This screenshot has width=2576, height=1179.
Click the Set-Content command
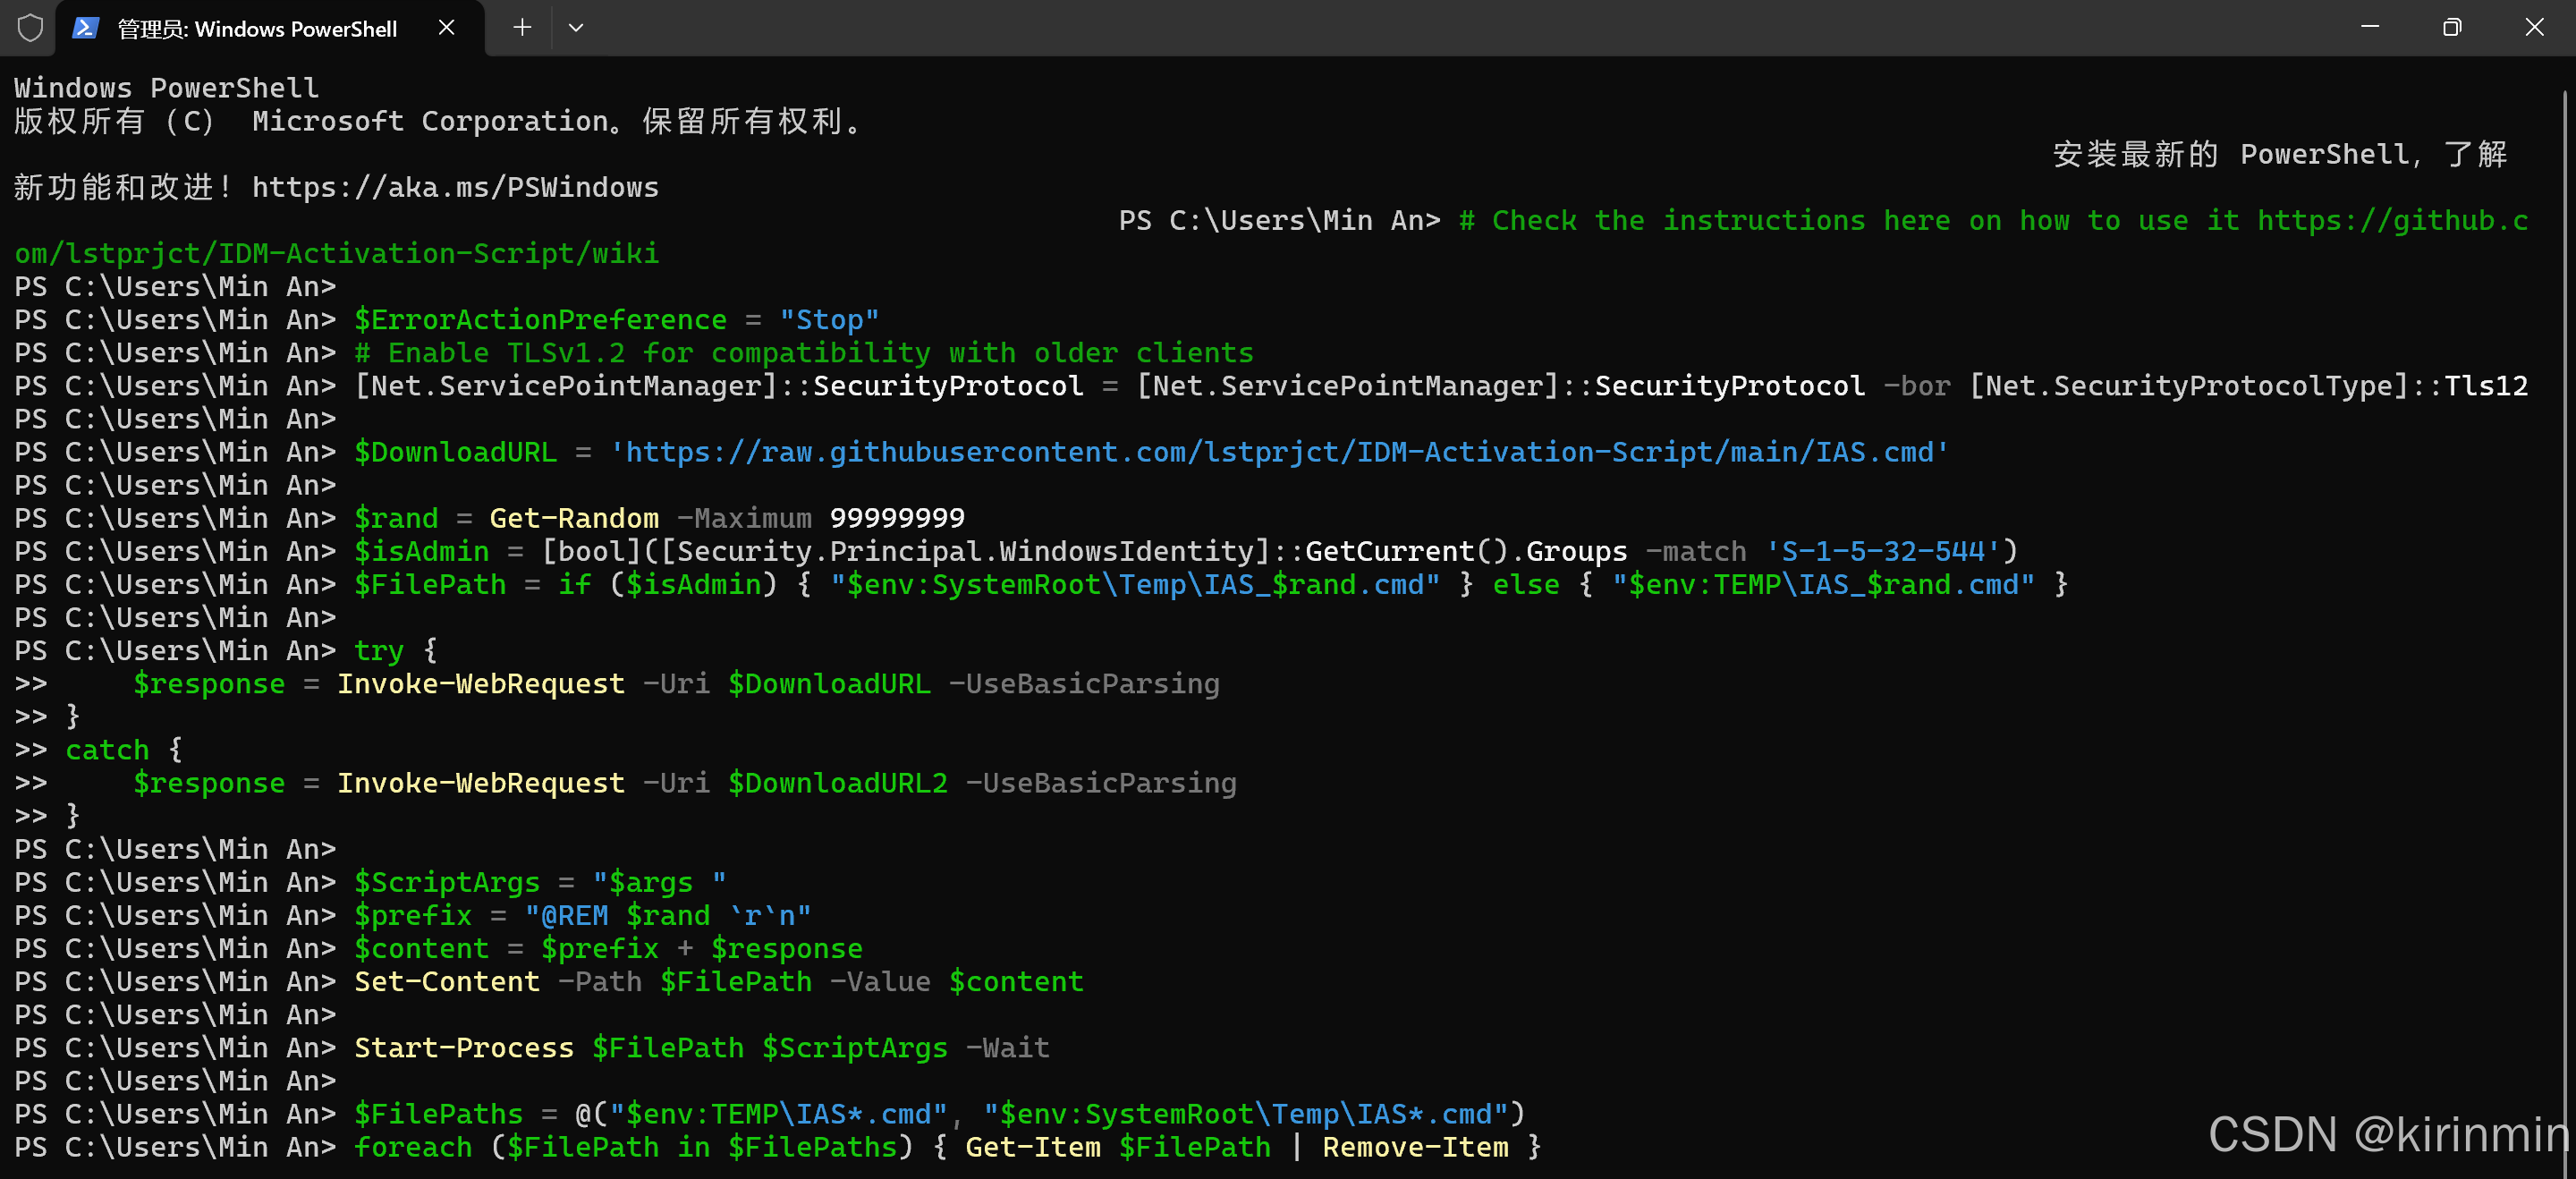click(x=446, y=981)
